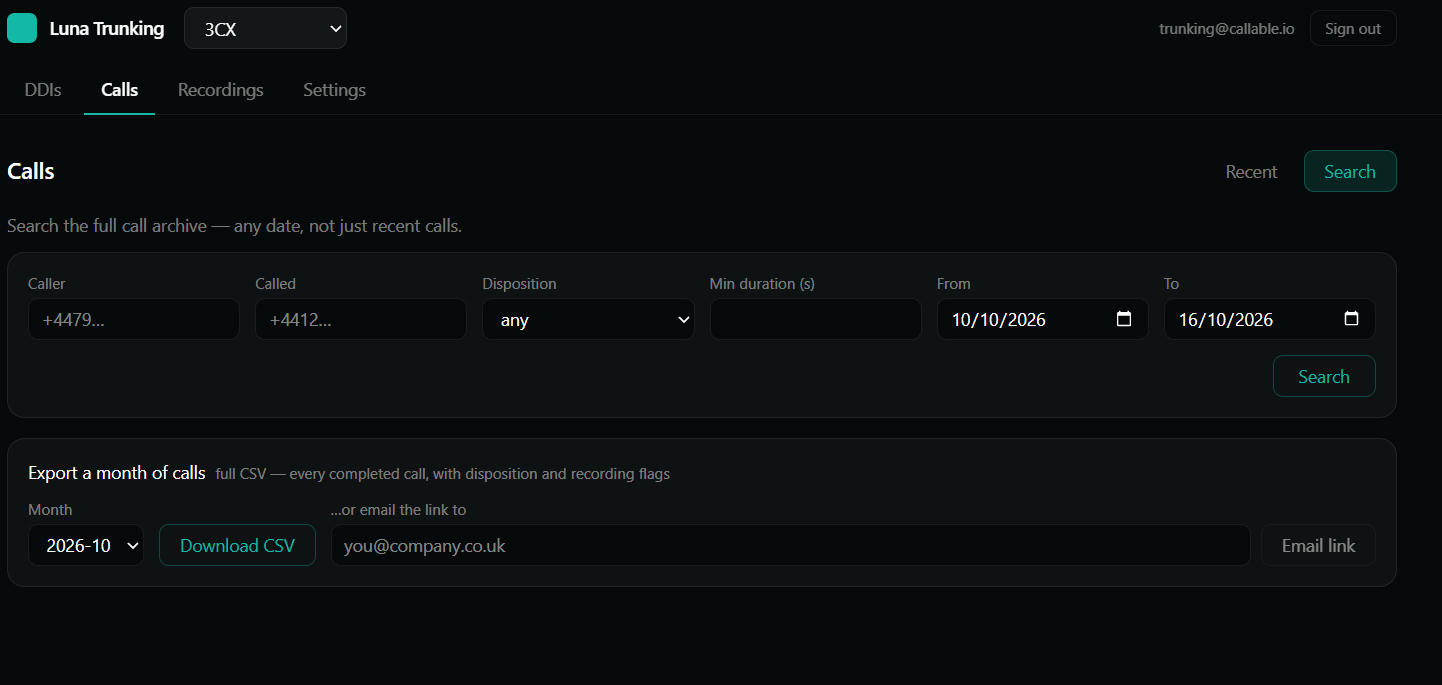Focus the Called number input field
This screenshot has width=1442, height=685.
(x=361, y=319)
